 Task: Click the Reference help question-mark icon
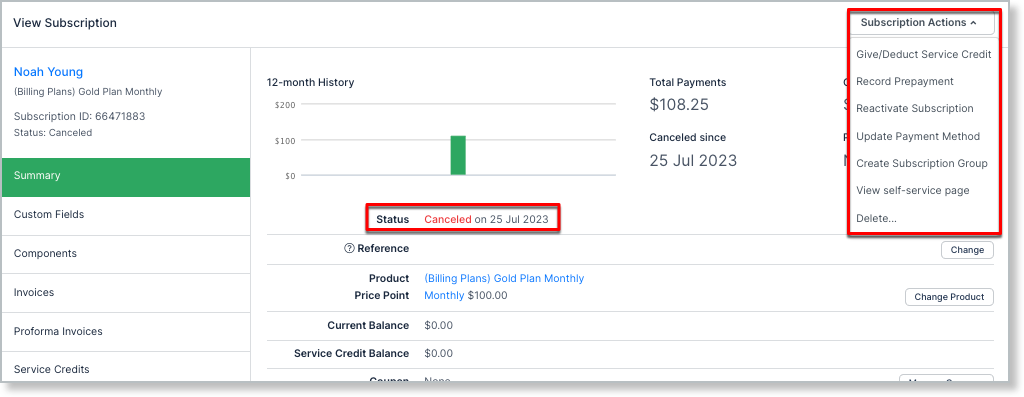349,248
